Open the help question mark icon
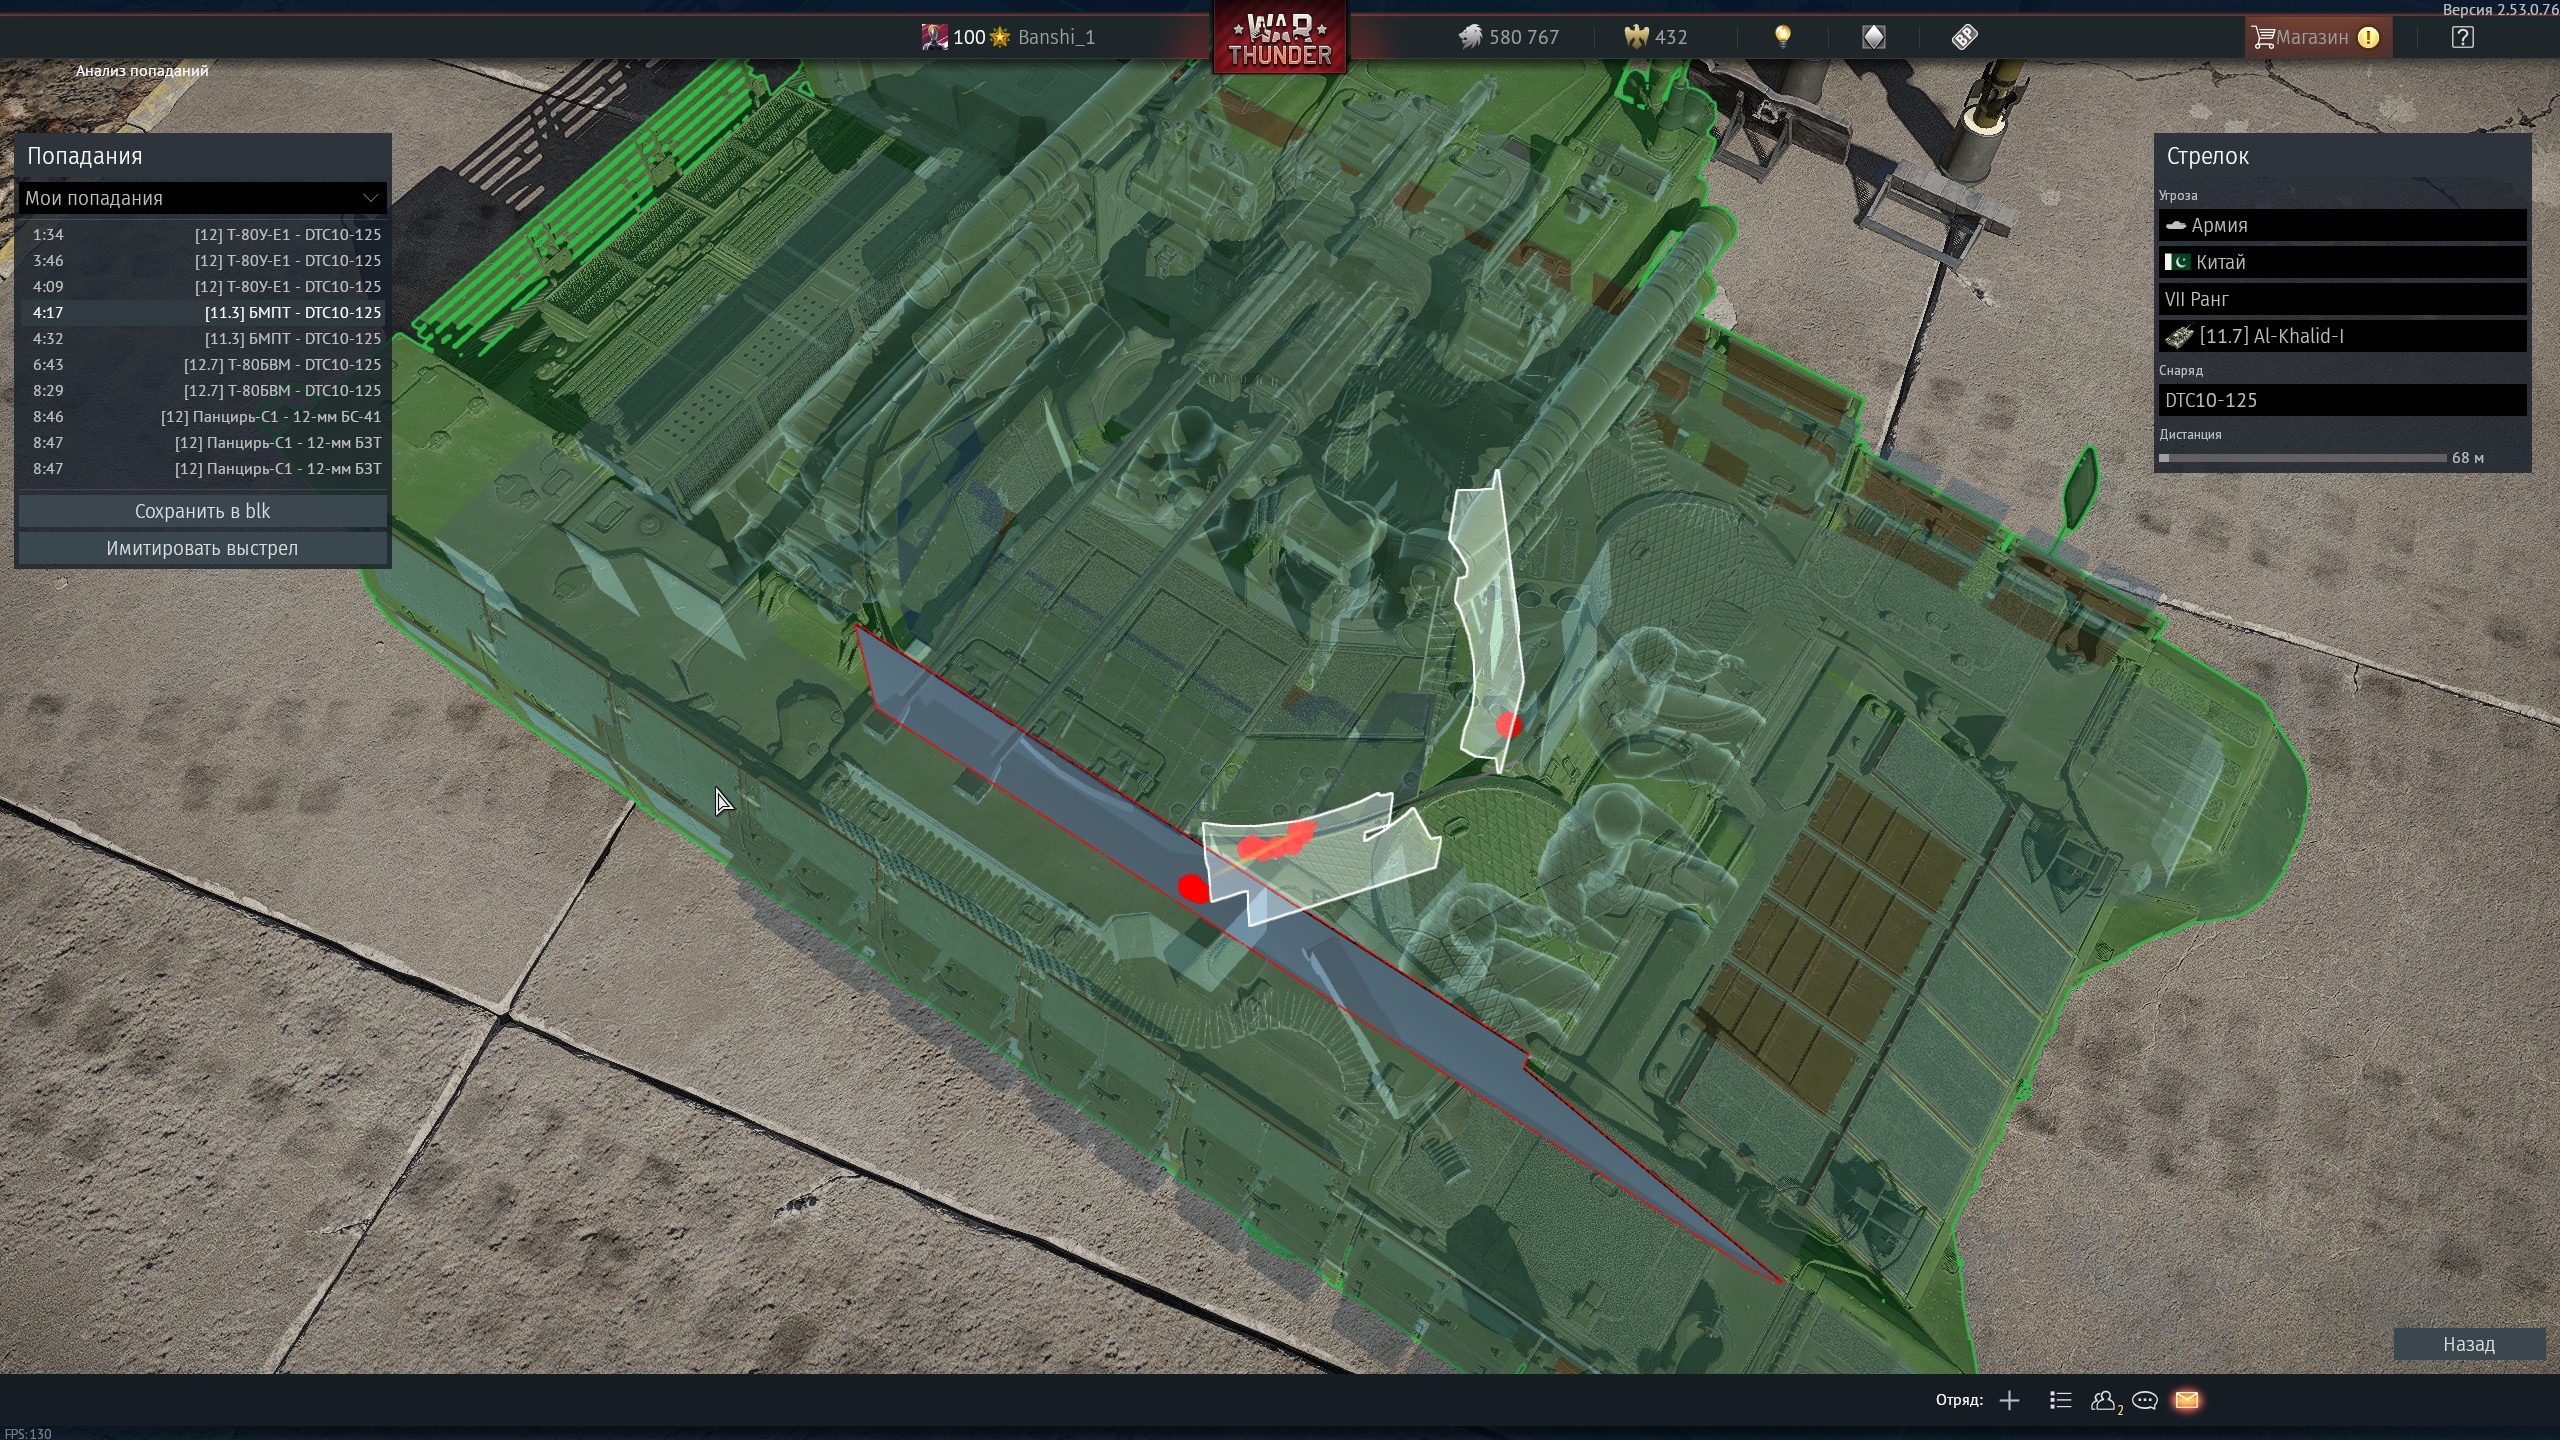 2462,37
